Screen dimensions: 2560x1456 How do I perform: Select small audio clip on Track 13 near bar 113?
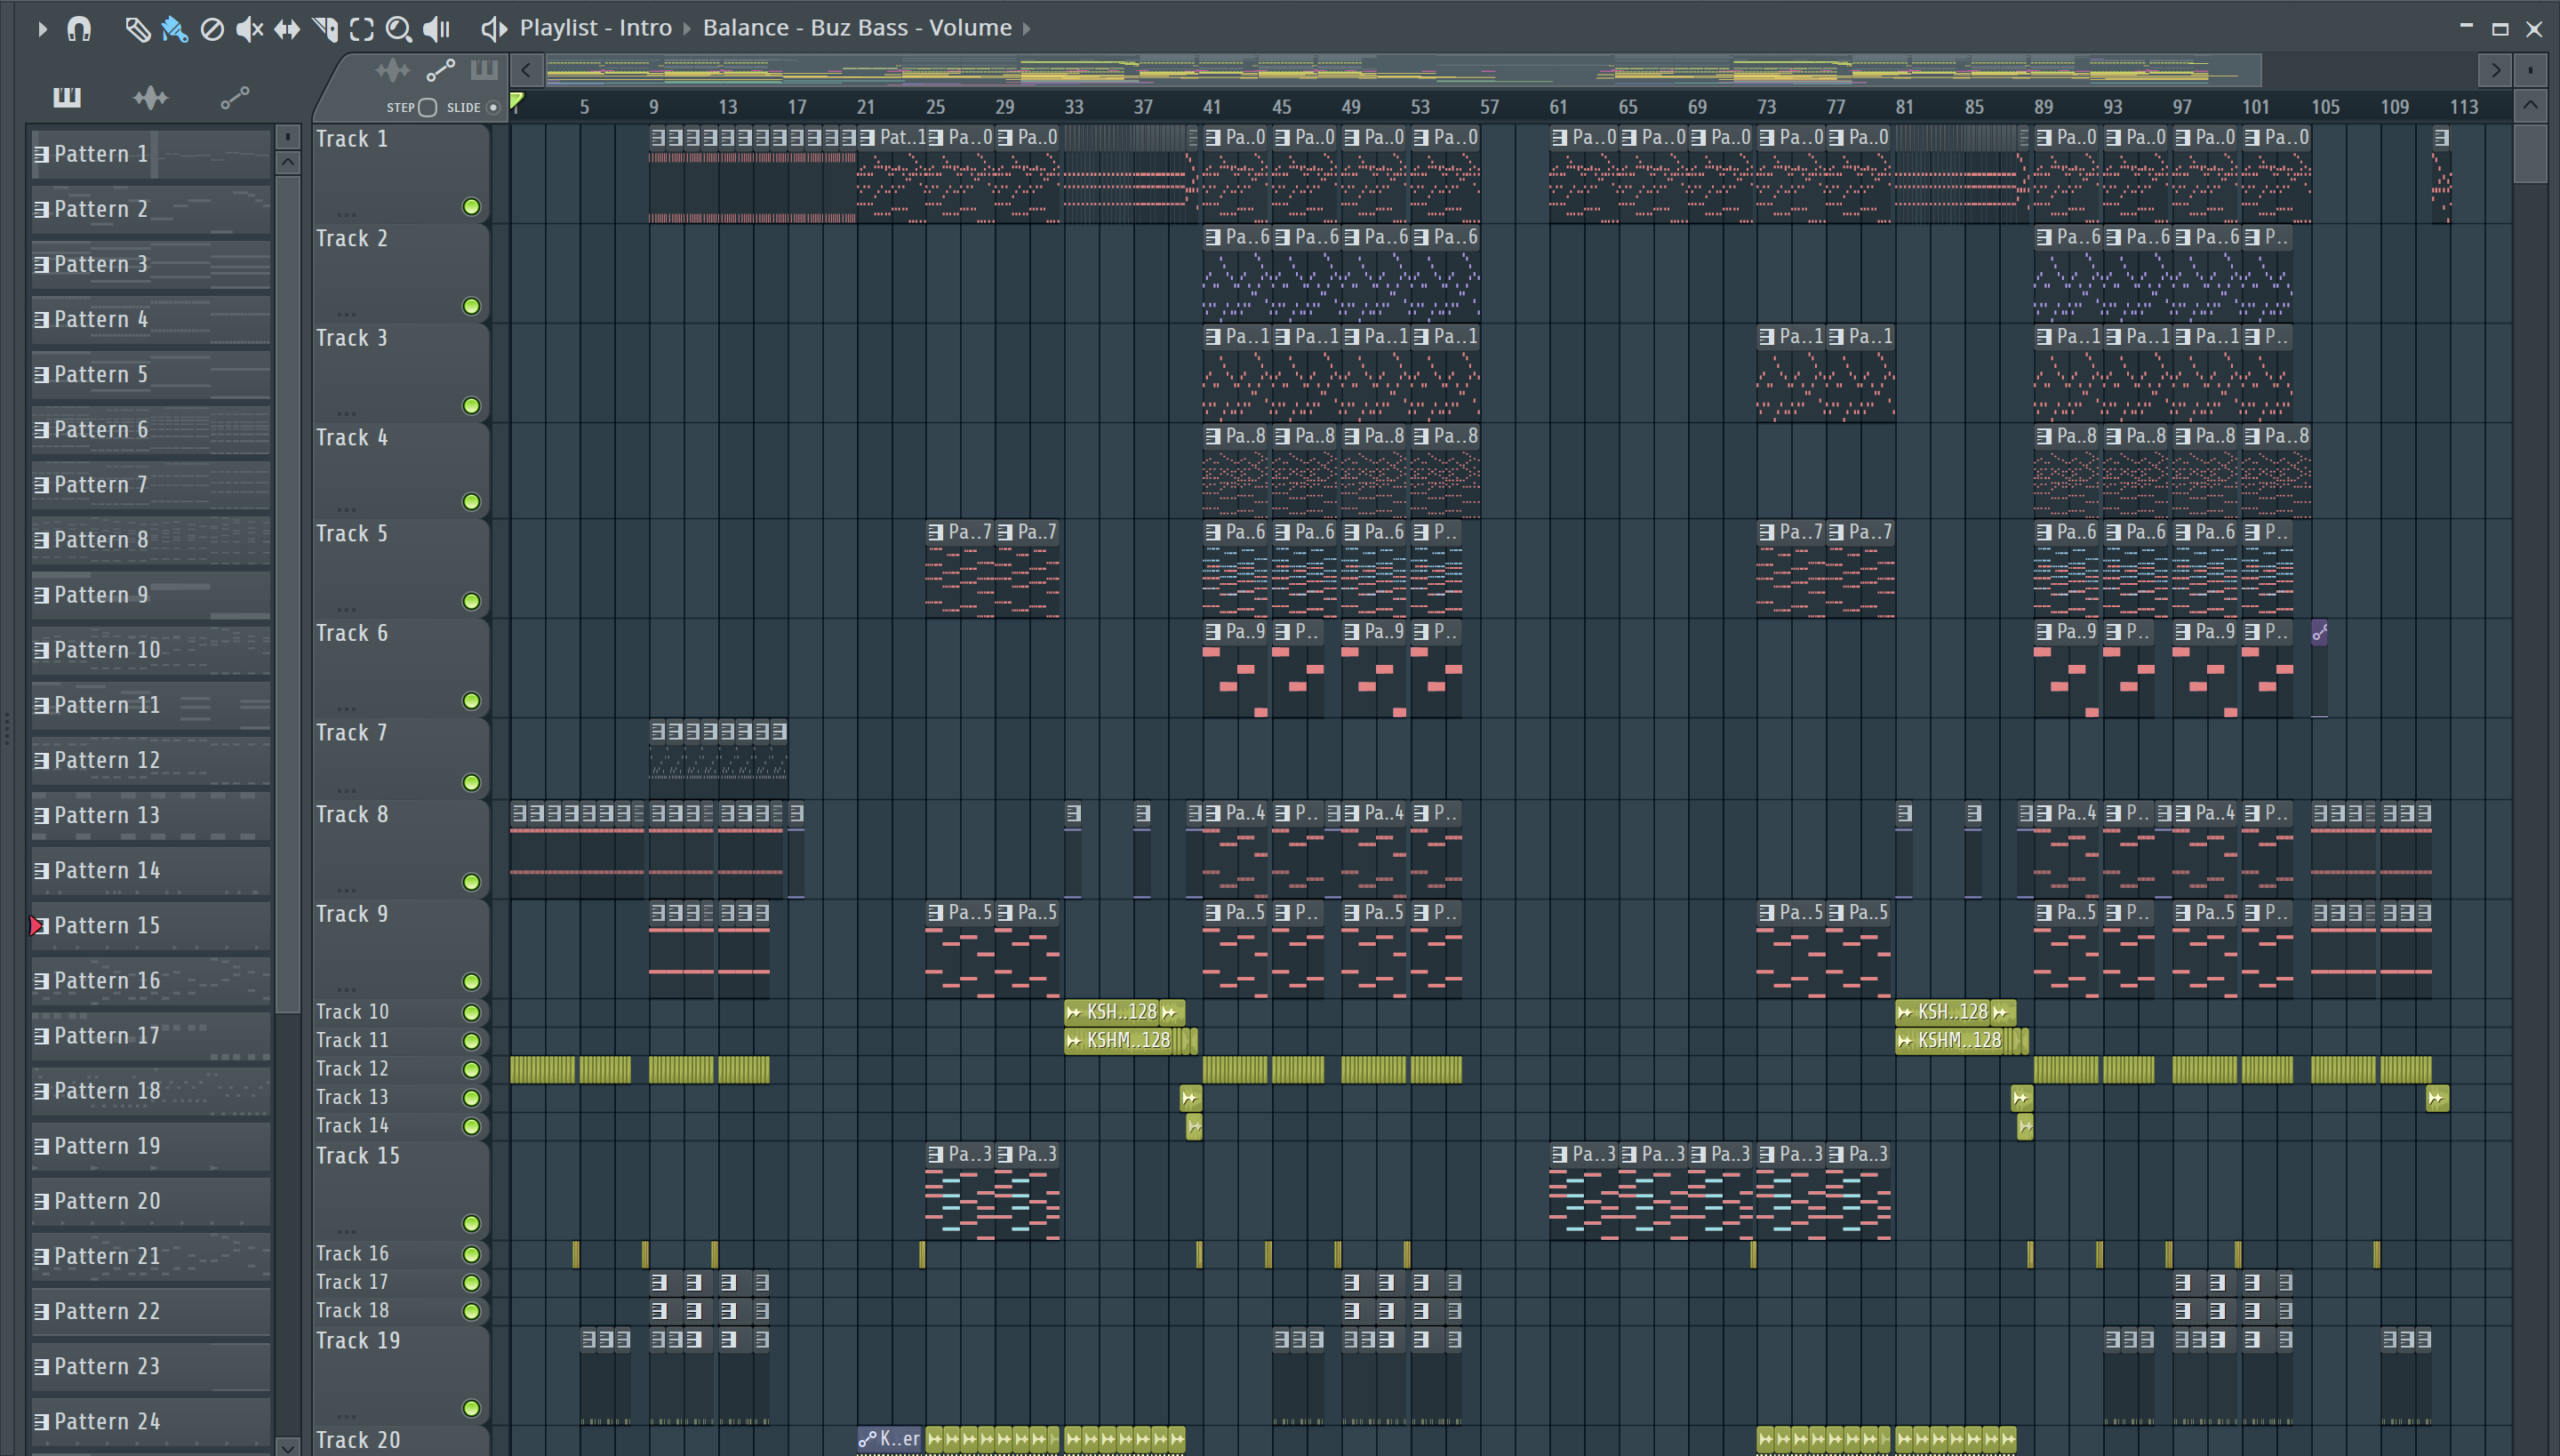tap(2437, 1098)
